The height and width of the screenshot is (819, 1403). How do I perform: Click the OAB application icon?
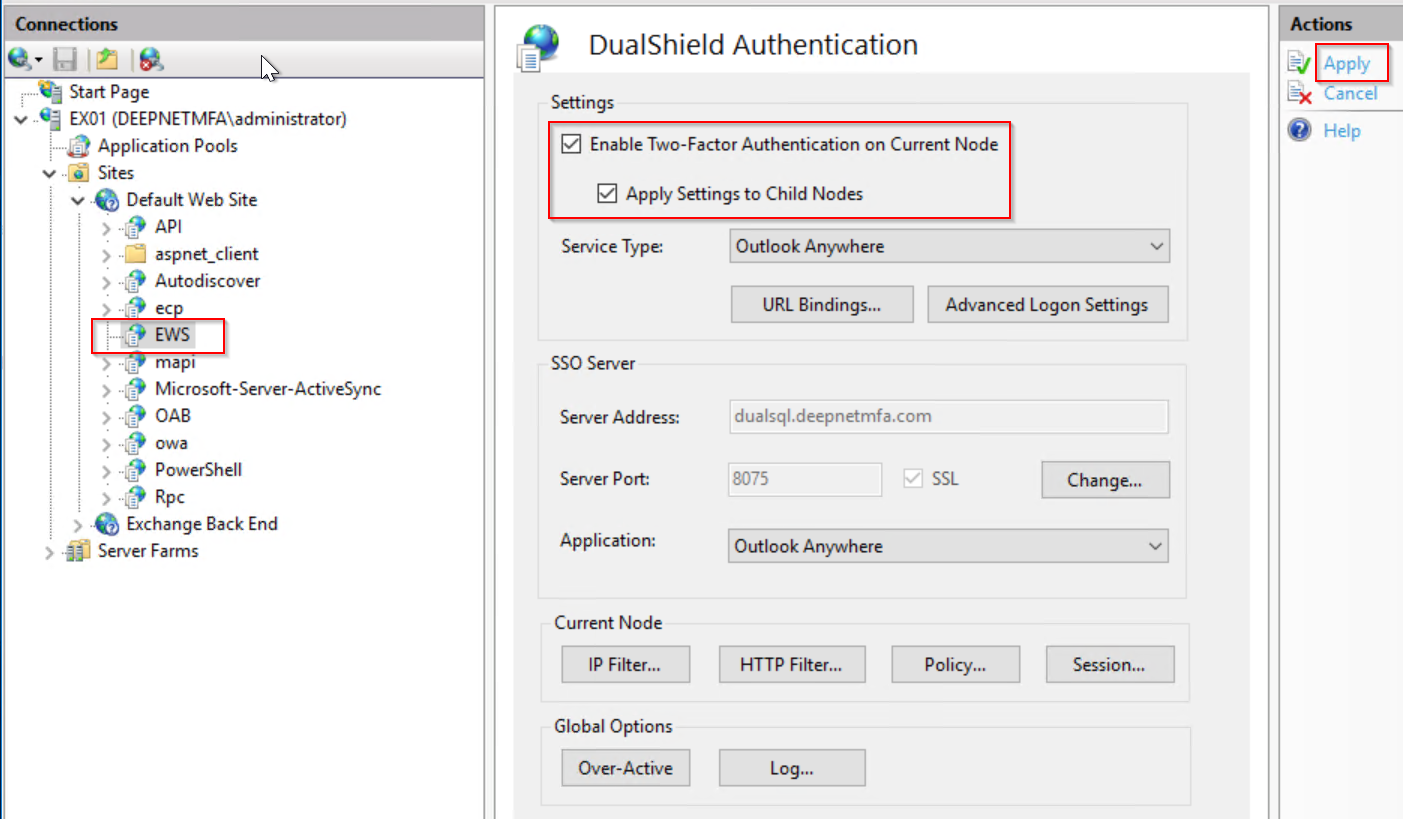tap(136, 416)
